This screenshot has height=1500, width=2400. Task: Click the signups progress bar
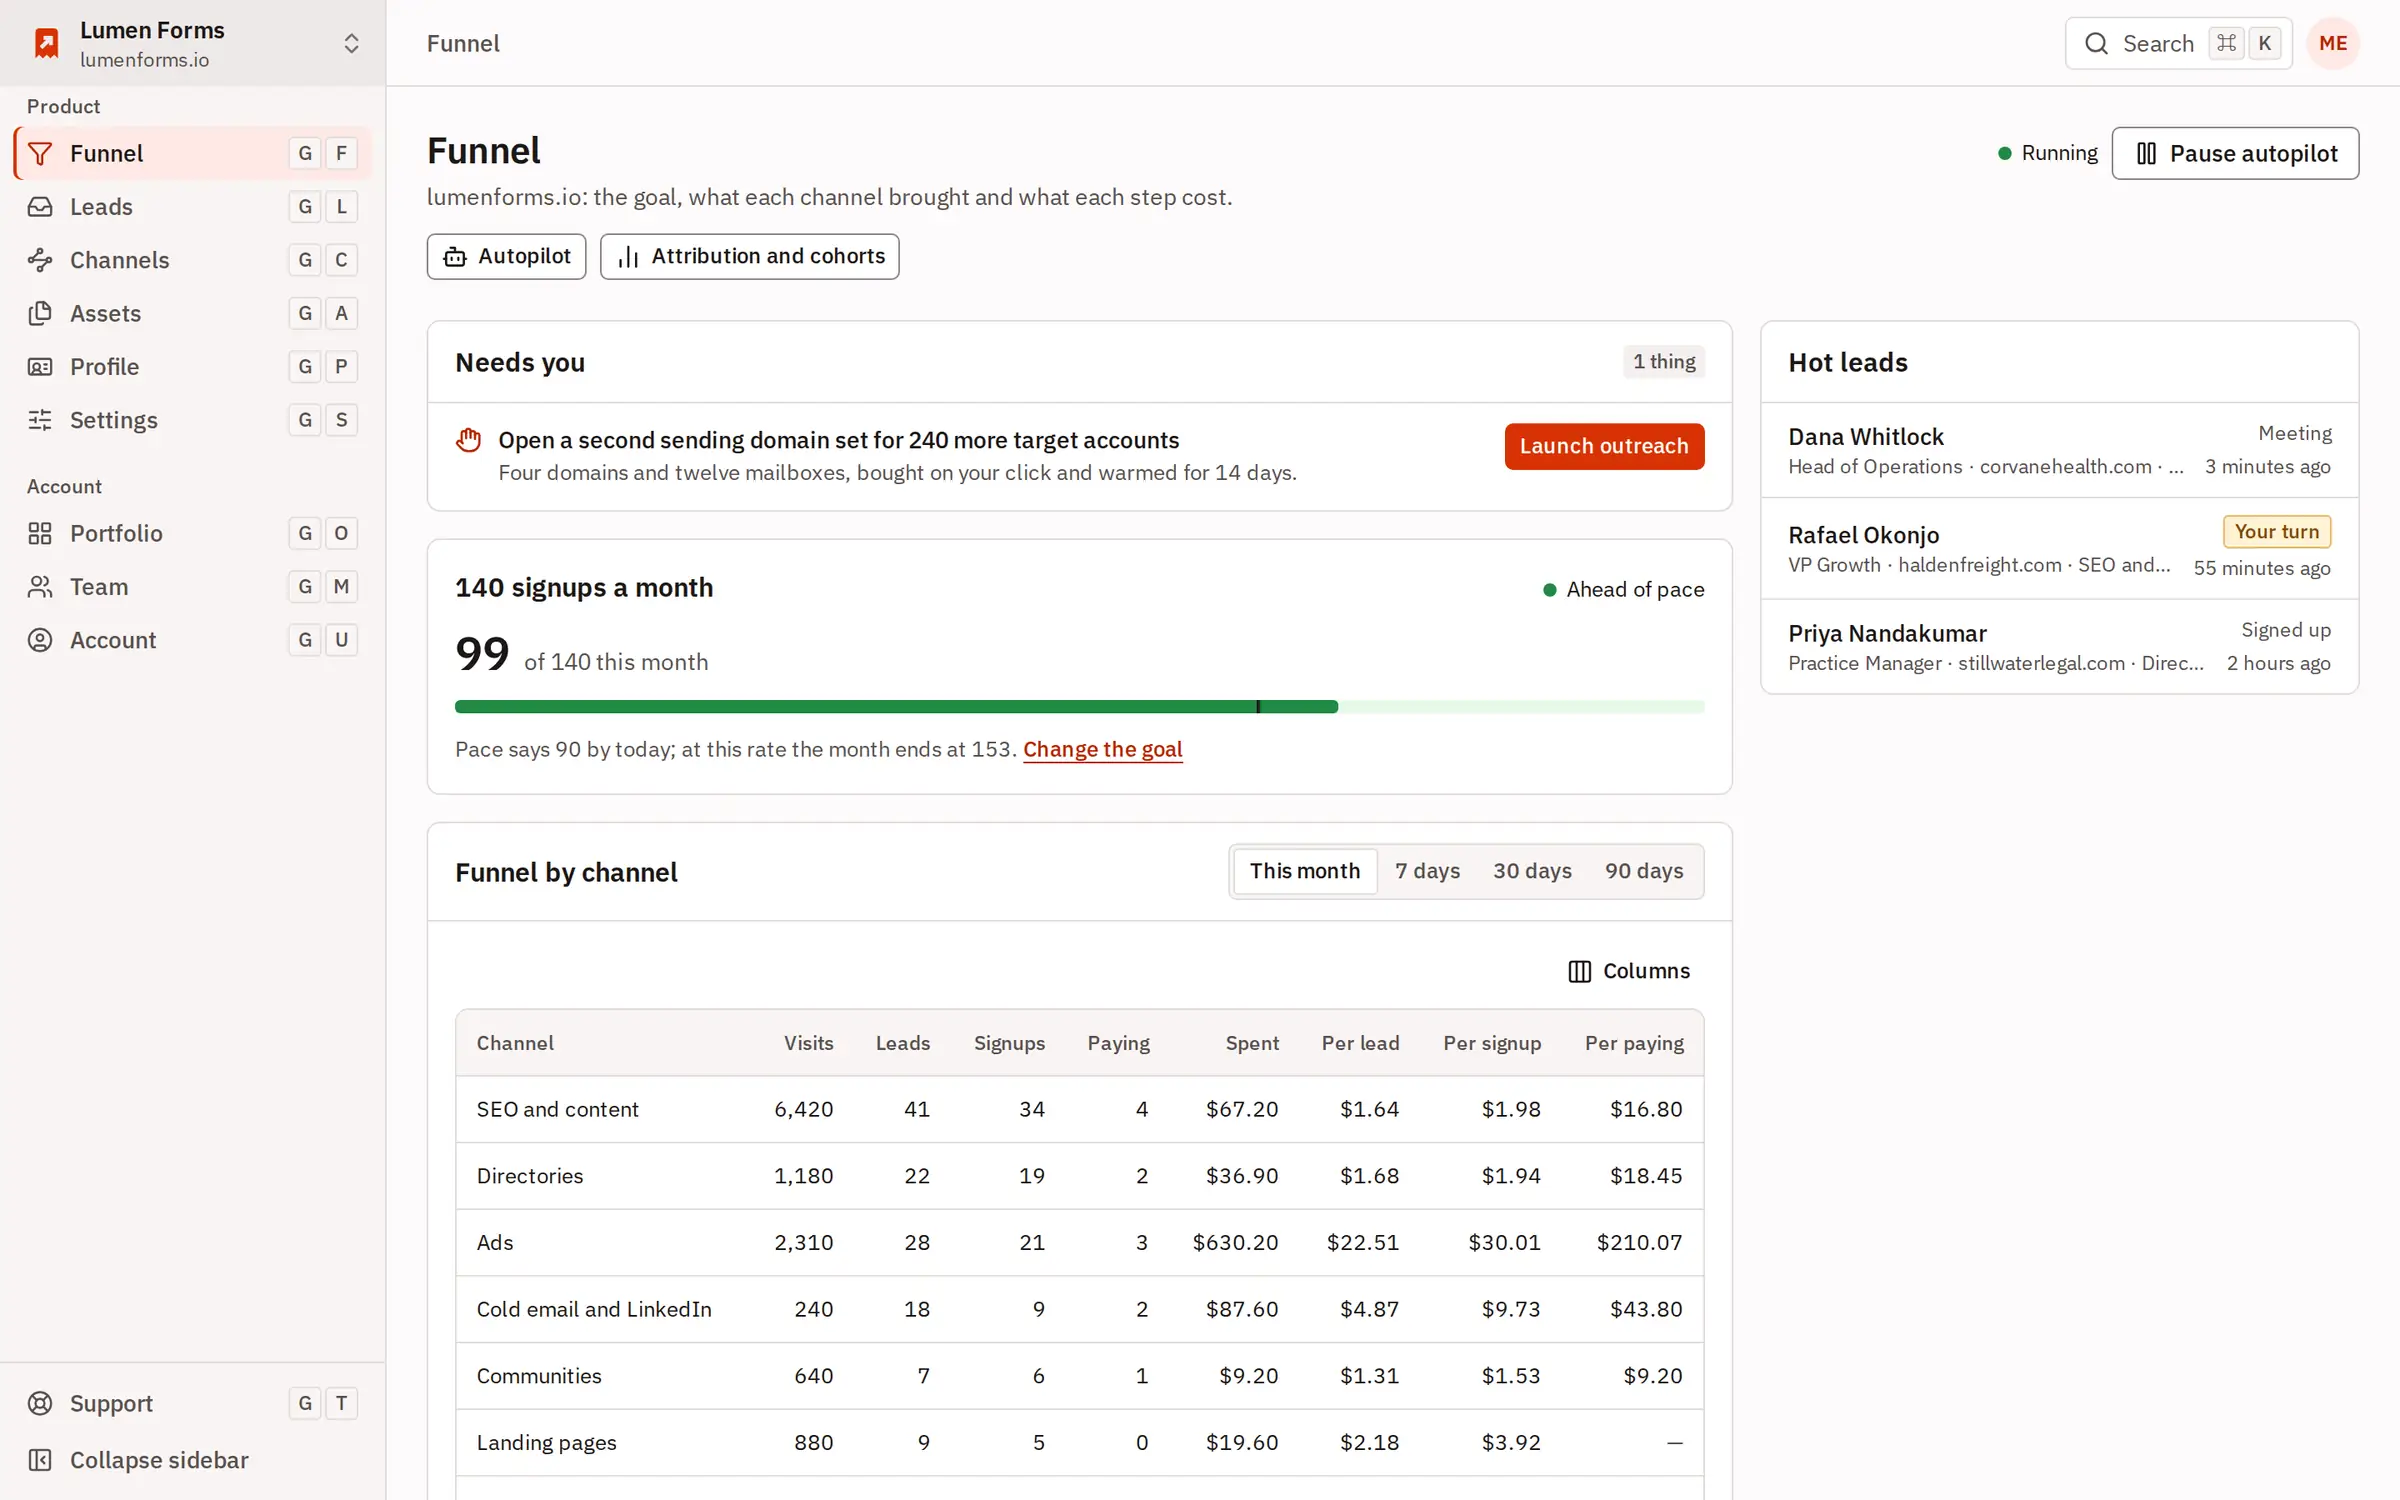(x=1080, y=707)
